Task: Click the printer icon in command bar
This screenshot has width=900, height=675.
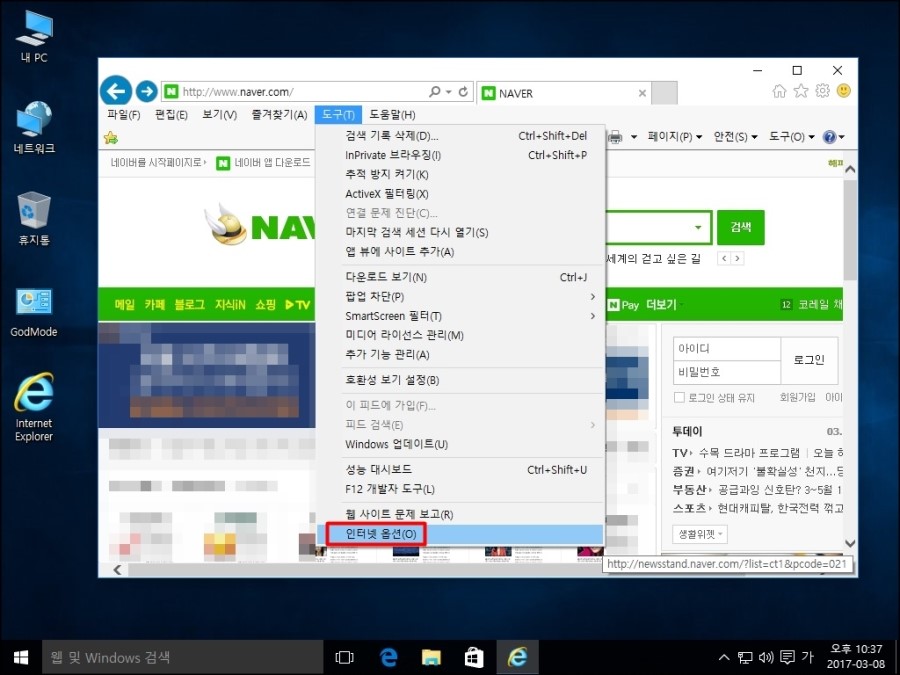Action: pos(615,137)
